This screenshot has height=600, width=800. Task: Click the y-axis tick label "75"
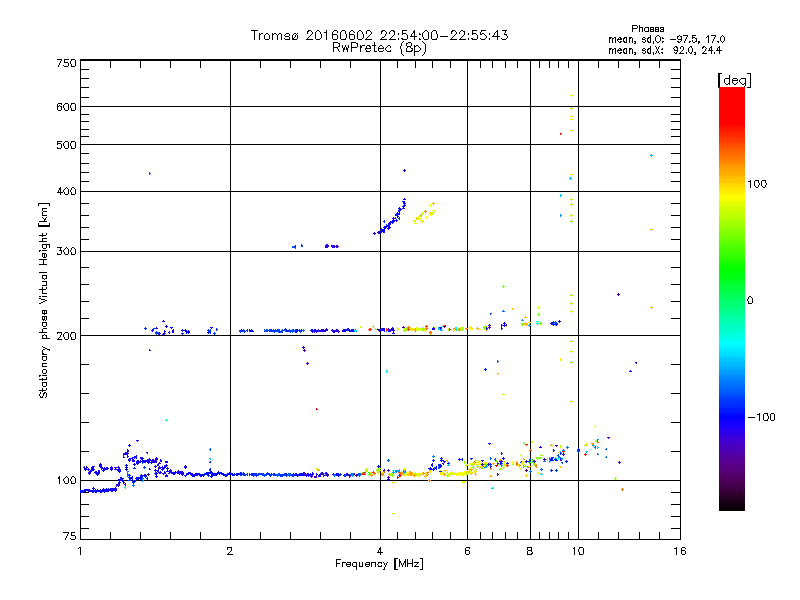[70, 536]
